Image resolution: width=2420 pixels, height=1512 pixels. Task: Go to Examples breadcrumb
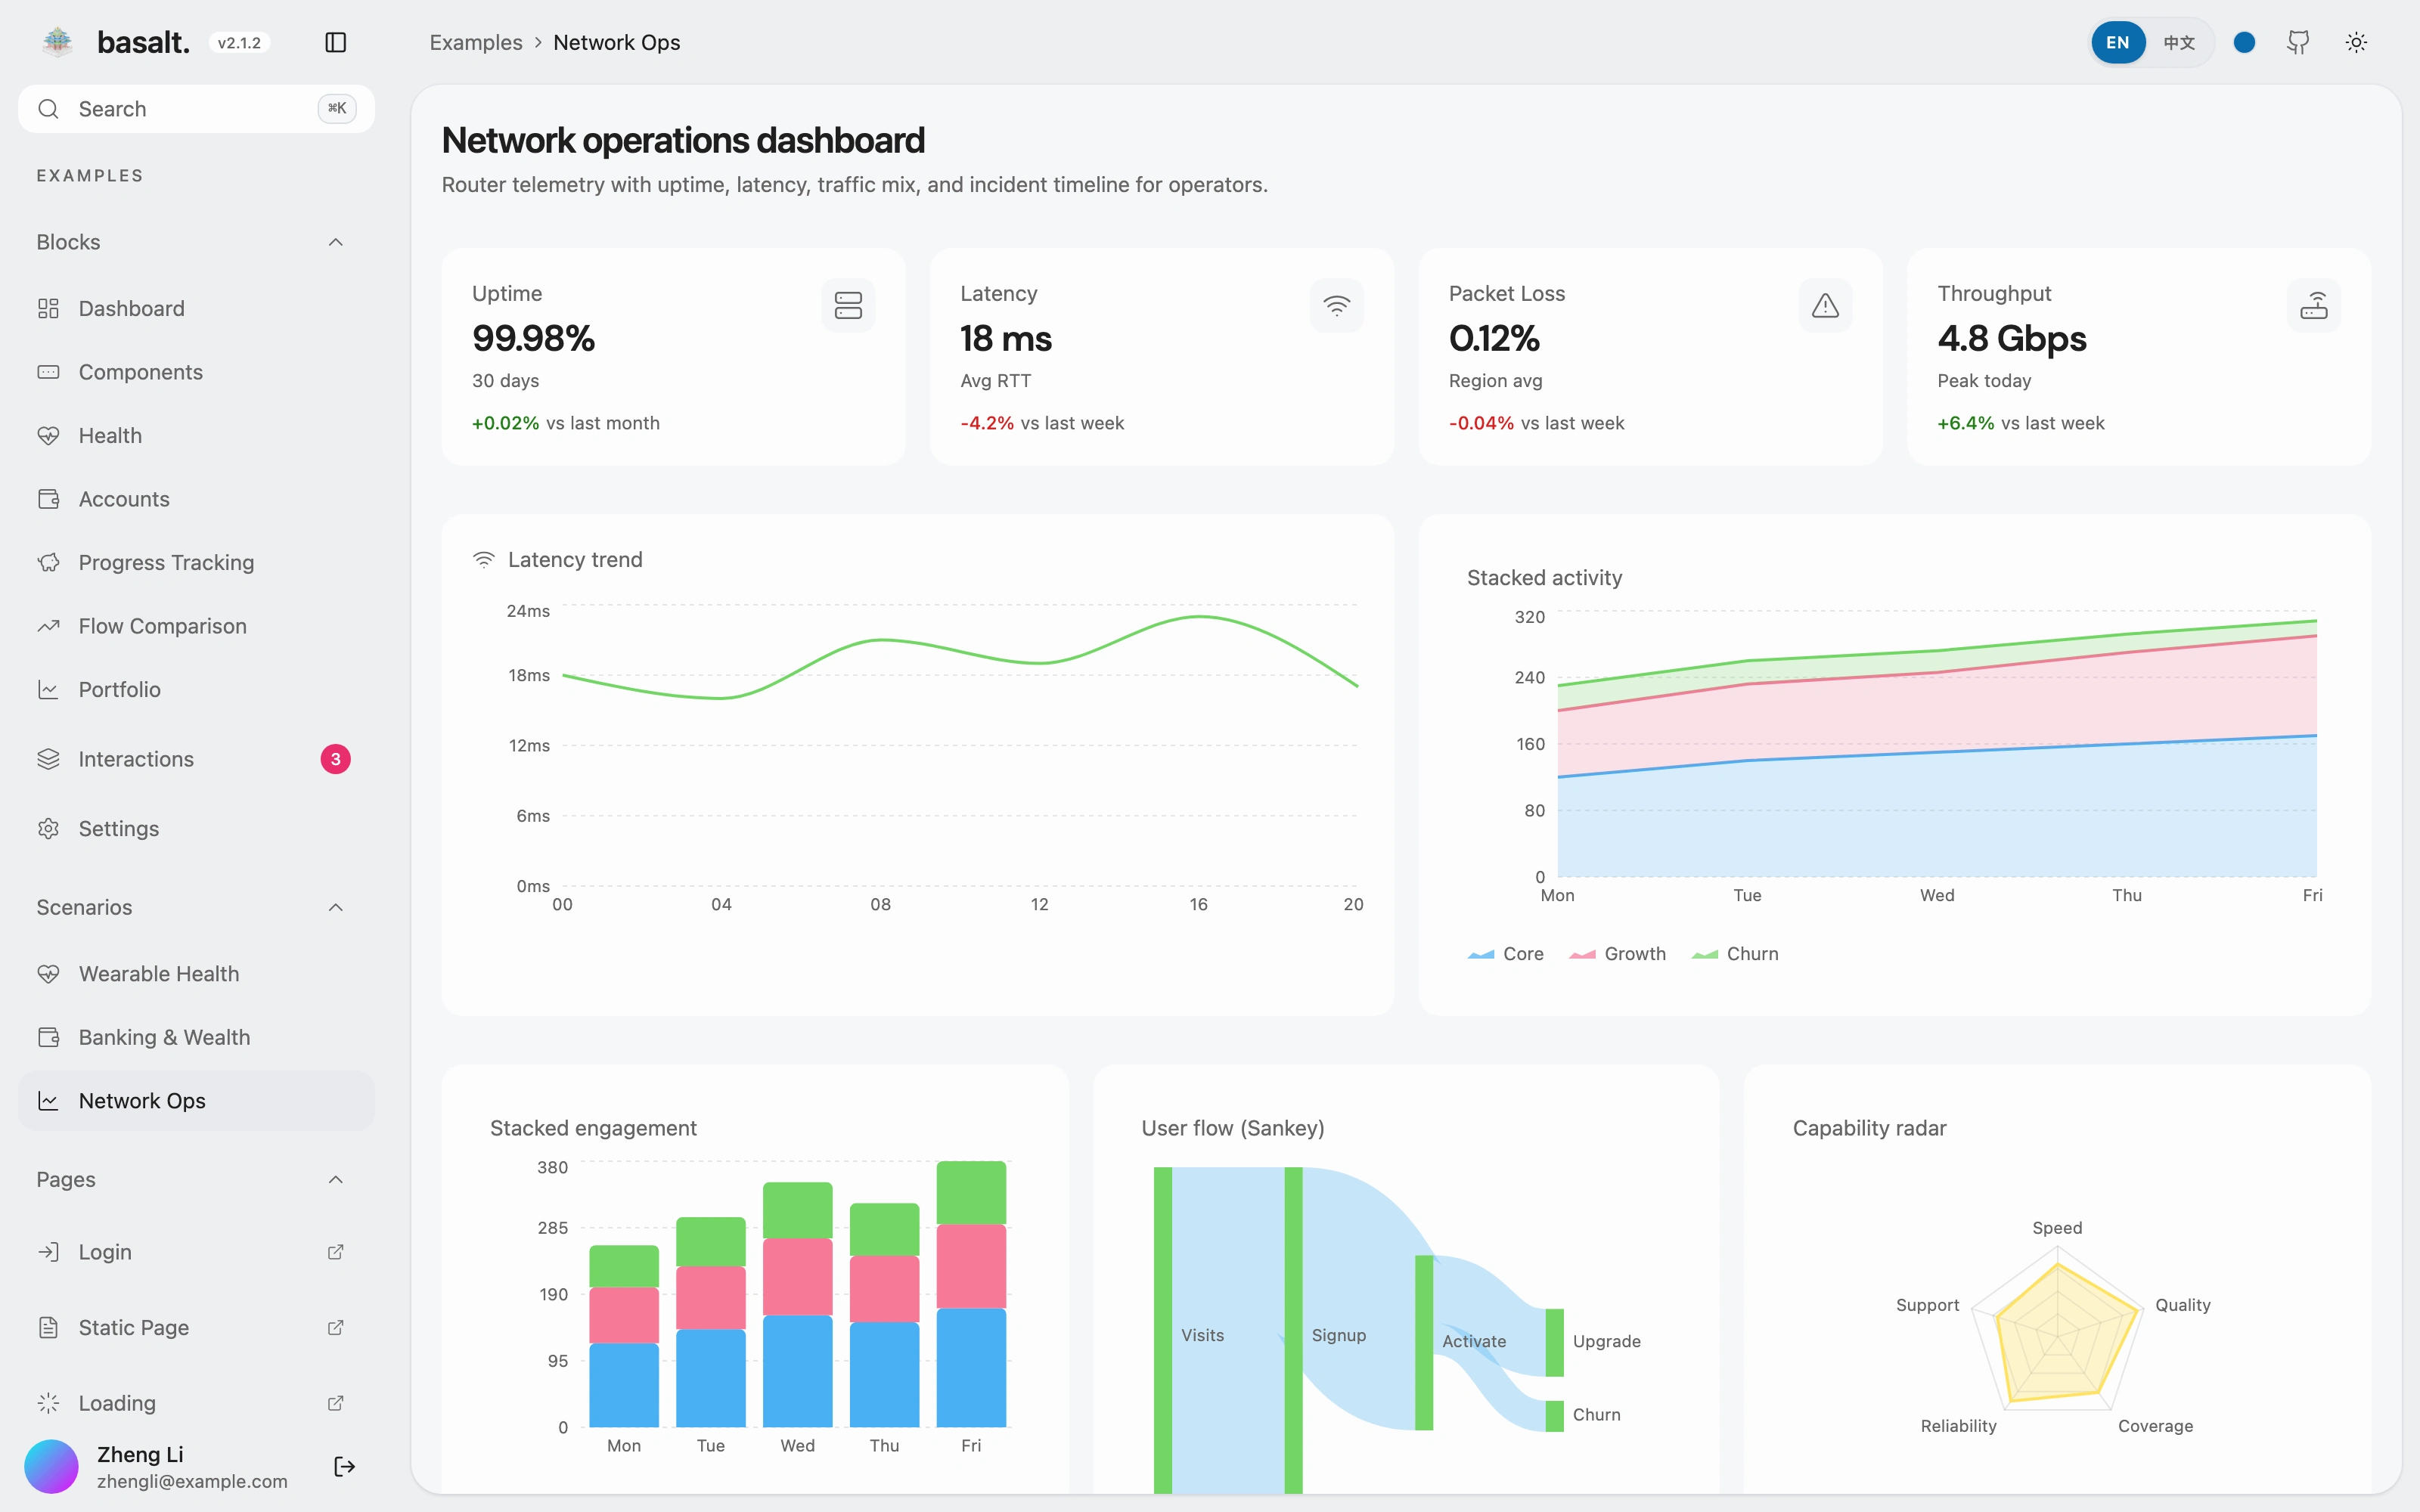pyautogui.click(x=476, y=42)
